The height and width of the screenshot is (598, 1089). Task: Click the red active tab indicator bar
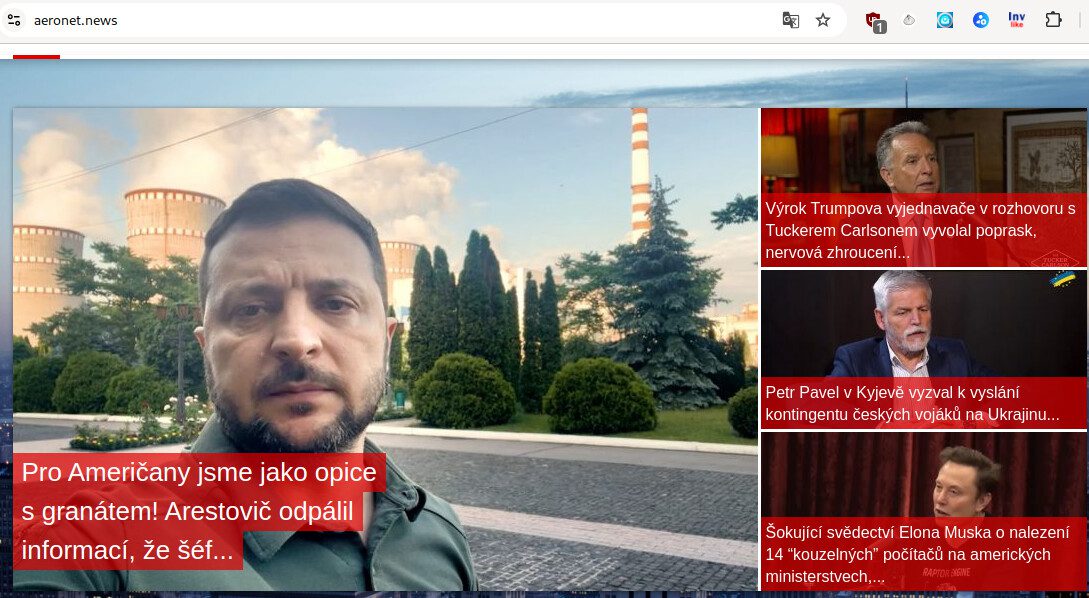click(x=36, y=57)
